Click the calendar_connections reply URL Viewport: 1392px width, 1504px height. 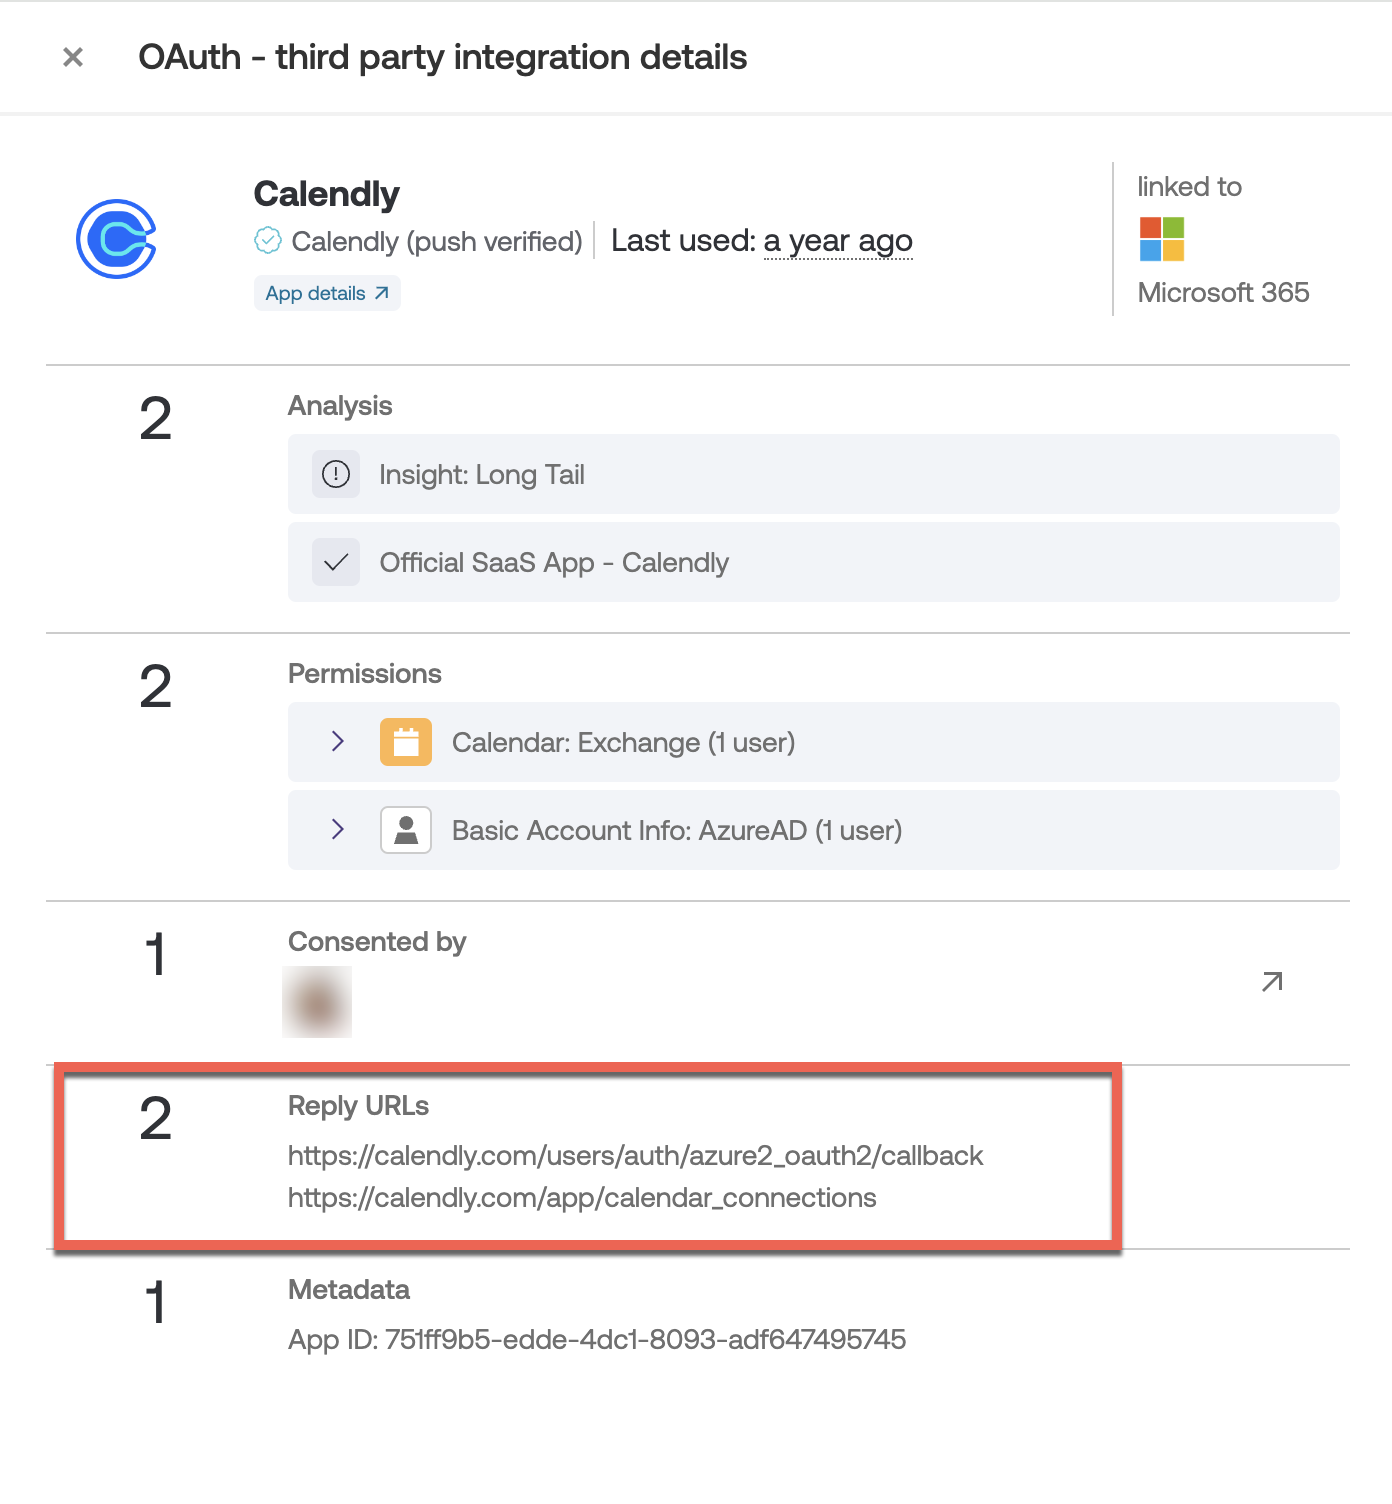pyautogui.click(x=582, y=1198)
